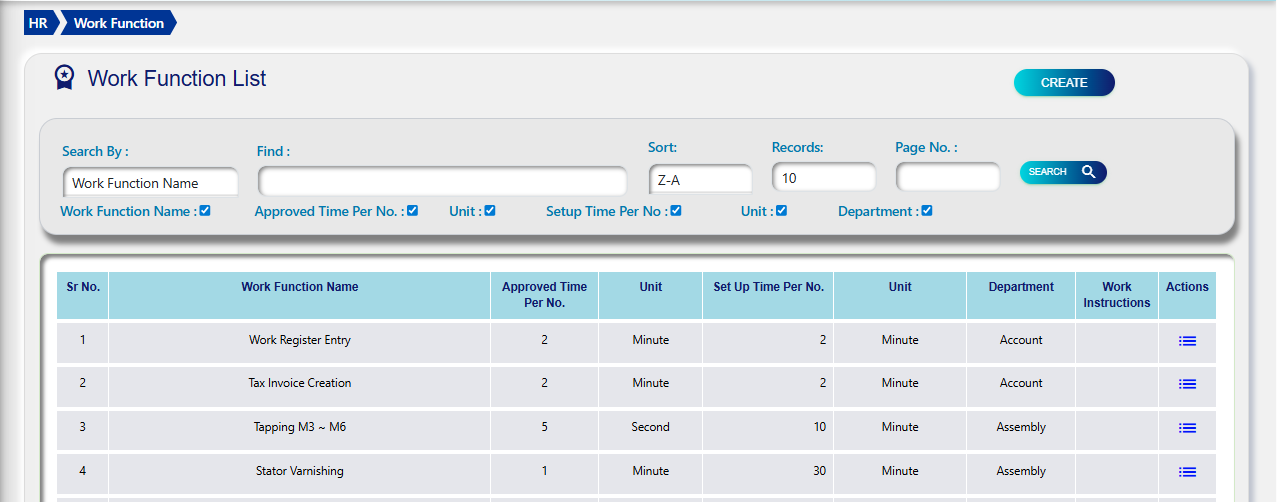The image size is (1277, 502).
Task: Click the Page No. input box
Action: [947, 178]
